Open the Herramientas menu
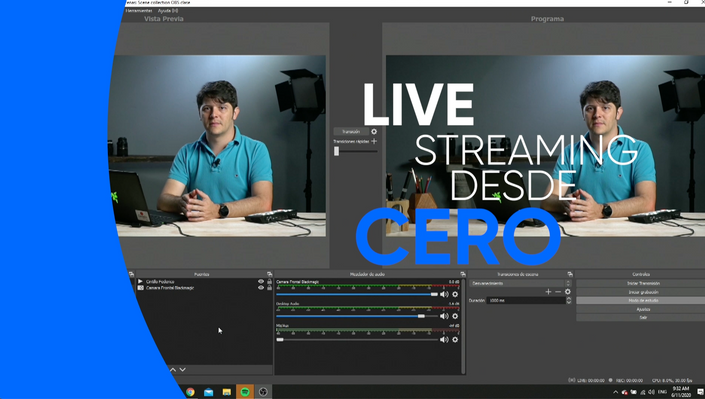The width and height of the screenshot is (705, 399). [x=139, y=10]
